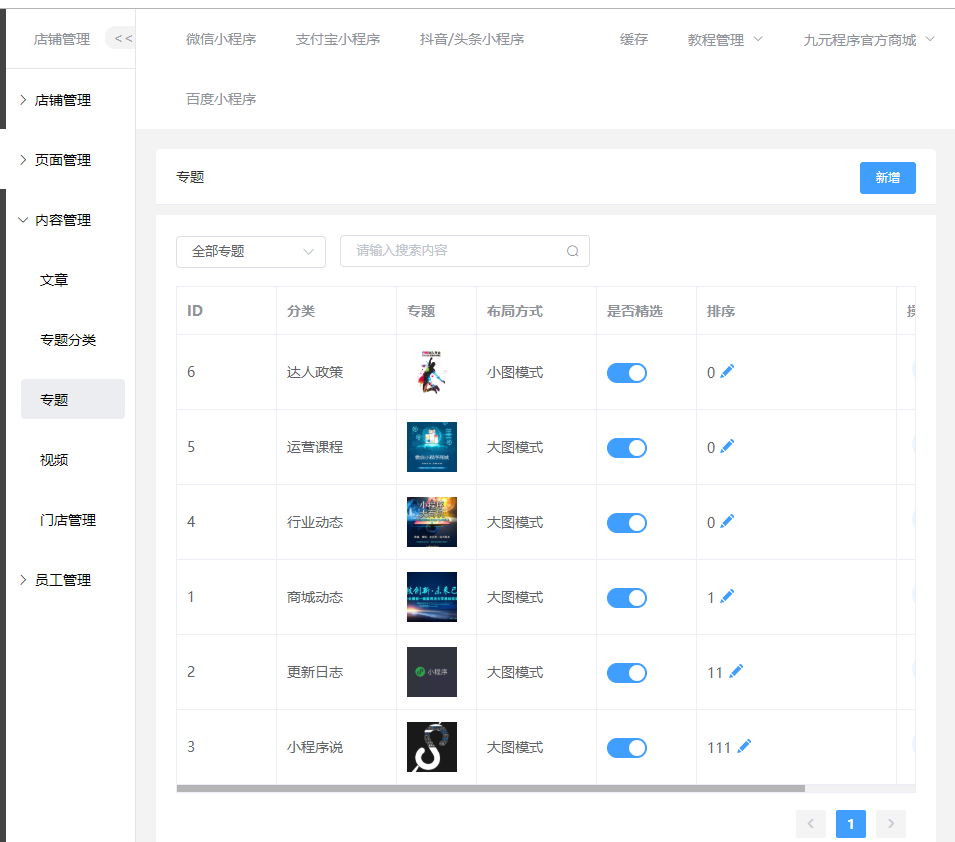955x842 pixels.
Task: Click the 新增 button
Action: 887,178
